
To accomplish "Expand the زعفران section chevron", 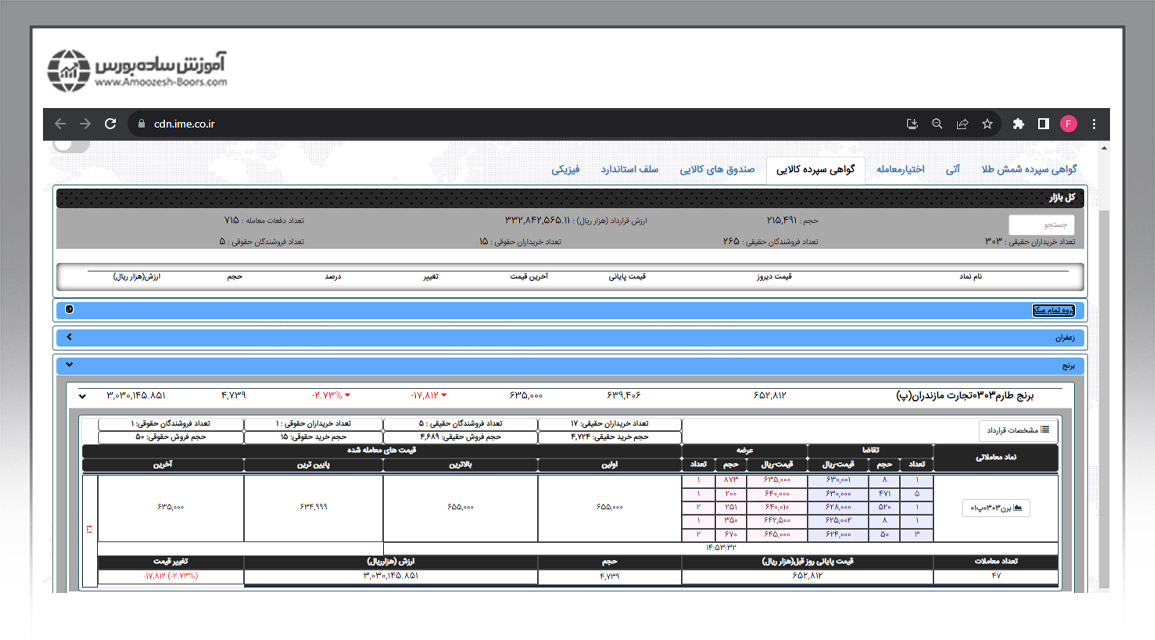I will [70, 337].
